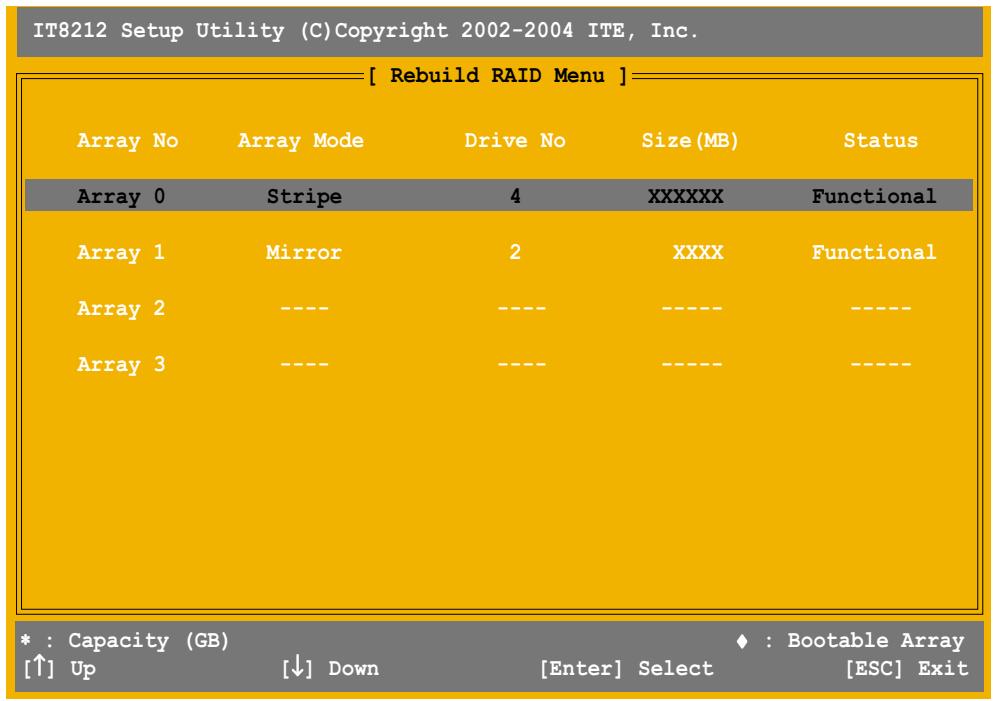Click the XXXXXX size value
This screenshot has width=993, height=701.
coord(686,196)
